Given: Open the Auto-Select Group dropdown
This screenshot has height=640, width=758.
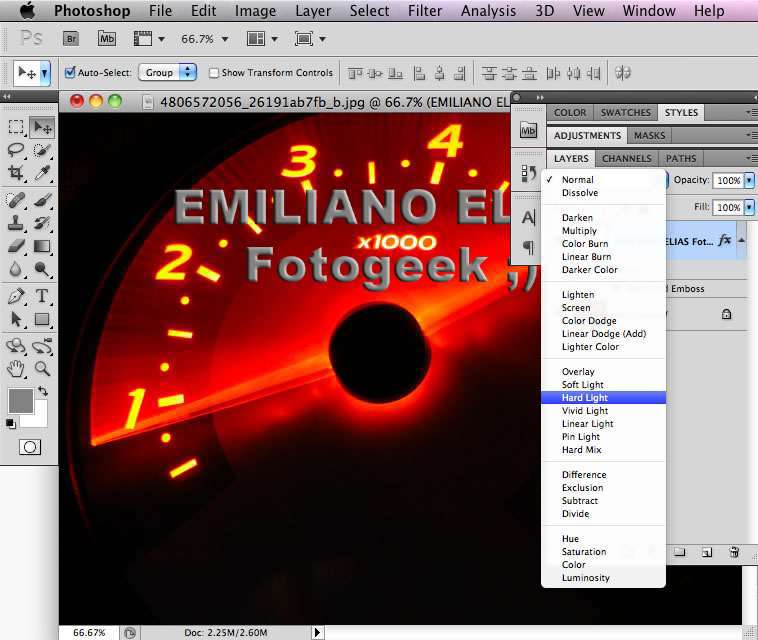Looking at the screenshot, I should (x=167, y=73).
